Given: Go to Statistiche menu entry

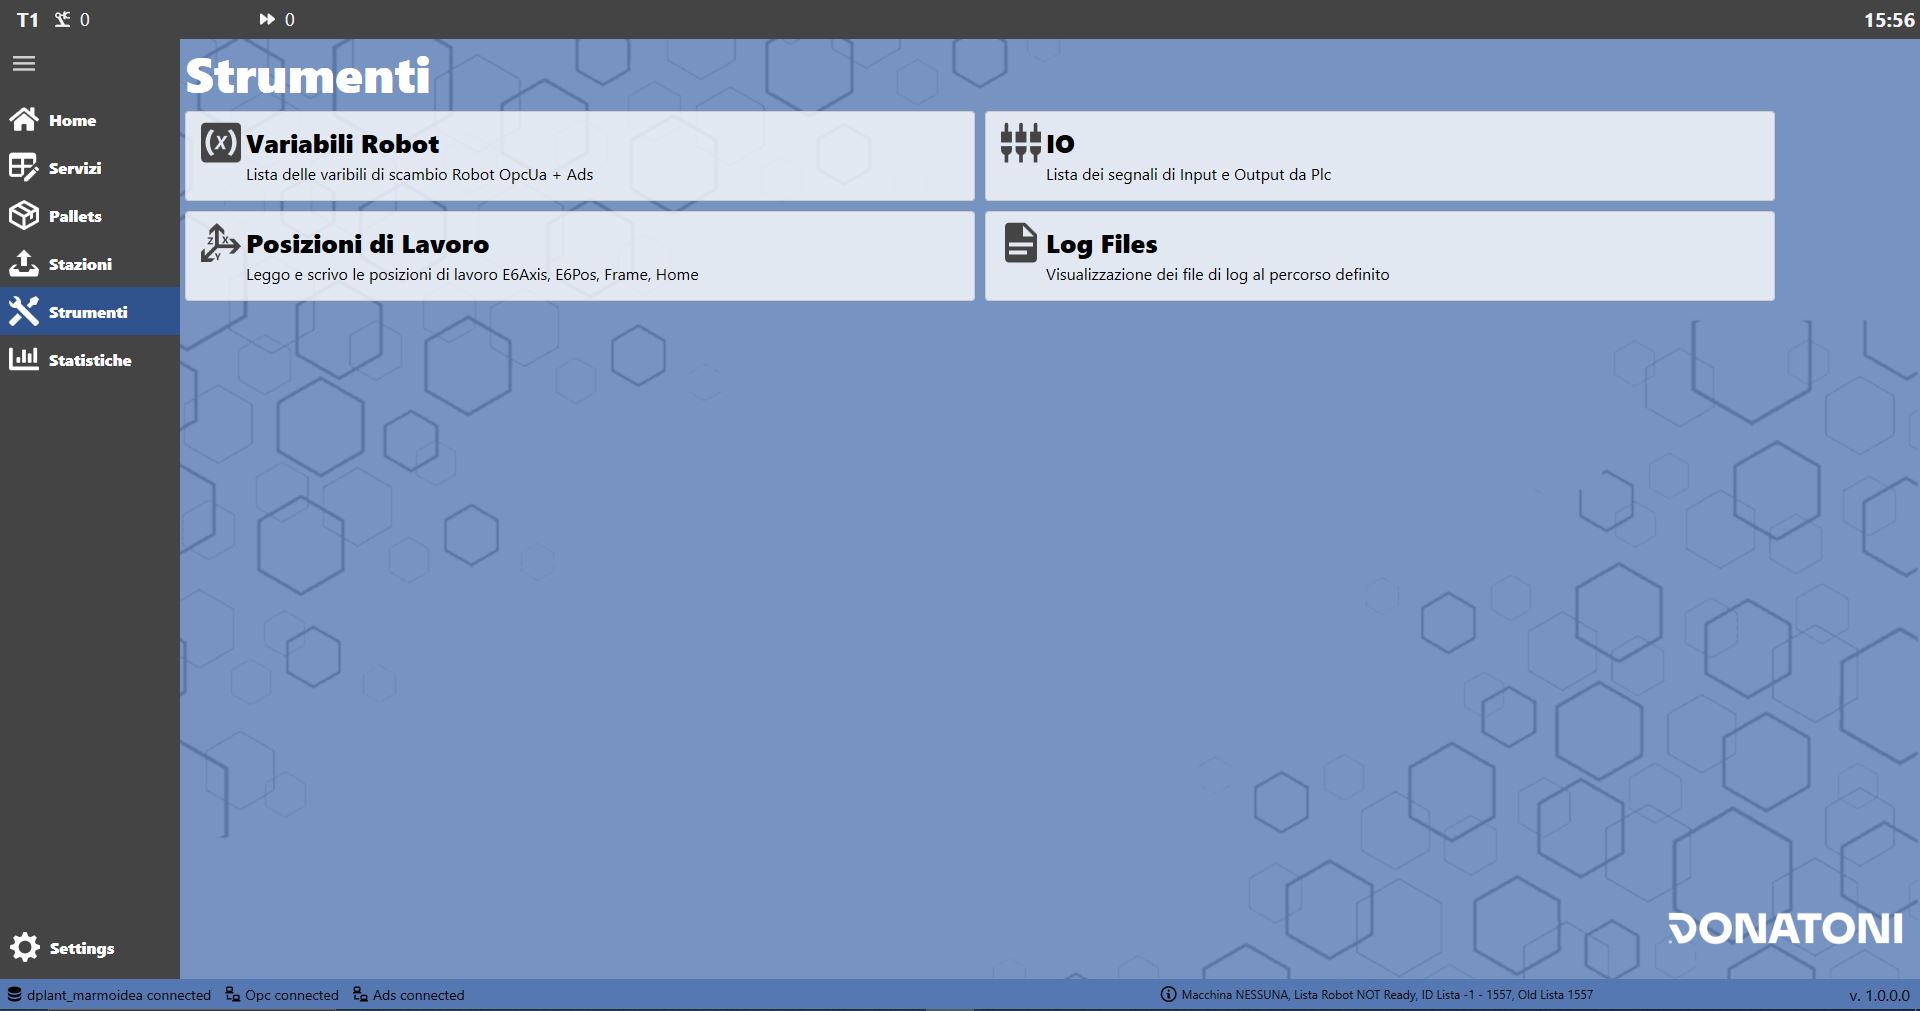Looking at the screenshot, I should pyautogui.click(x=90, y=360).
